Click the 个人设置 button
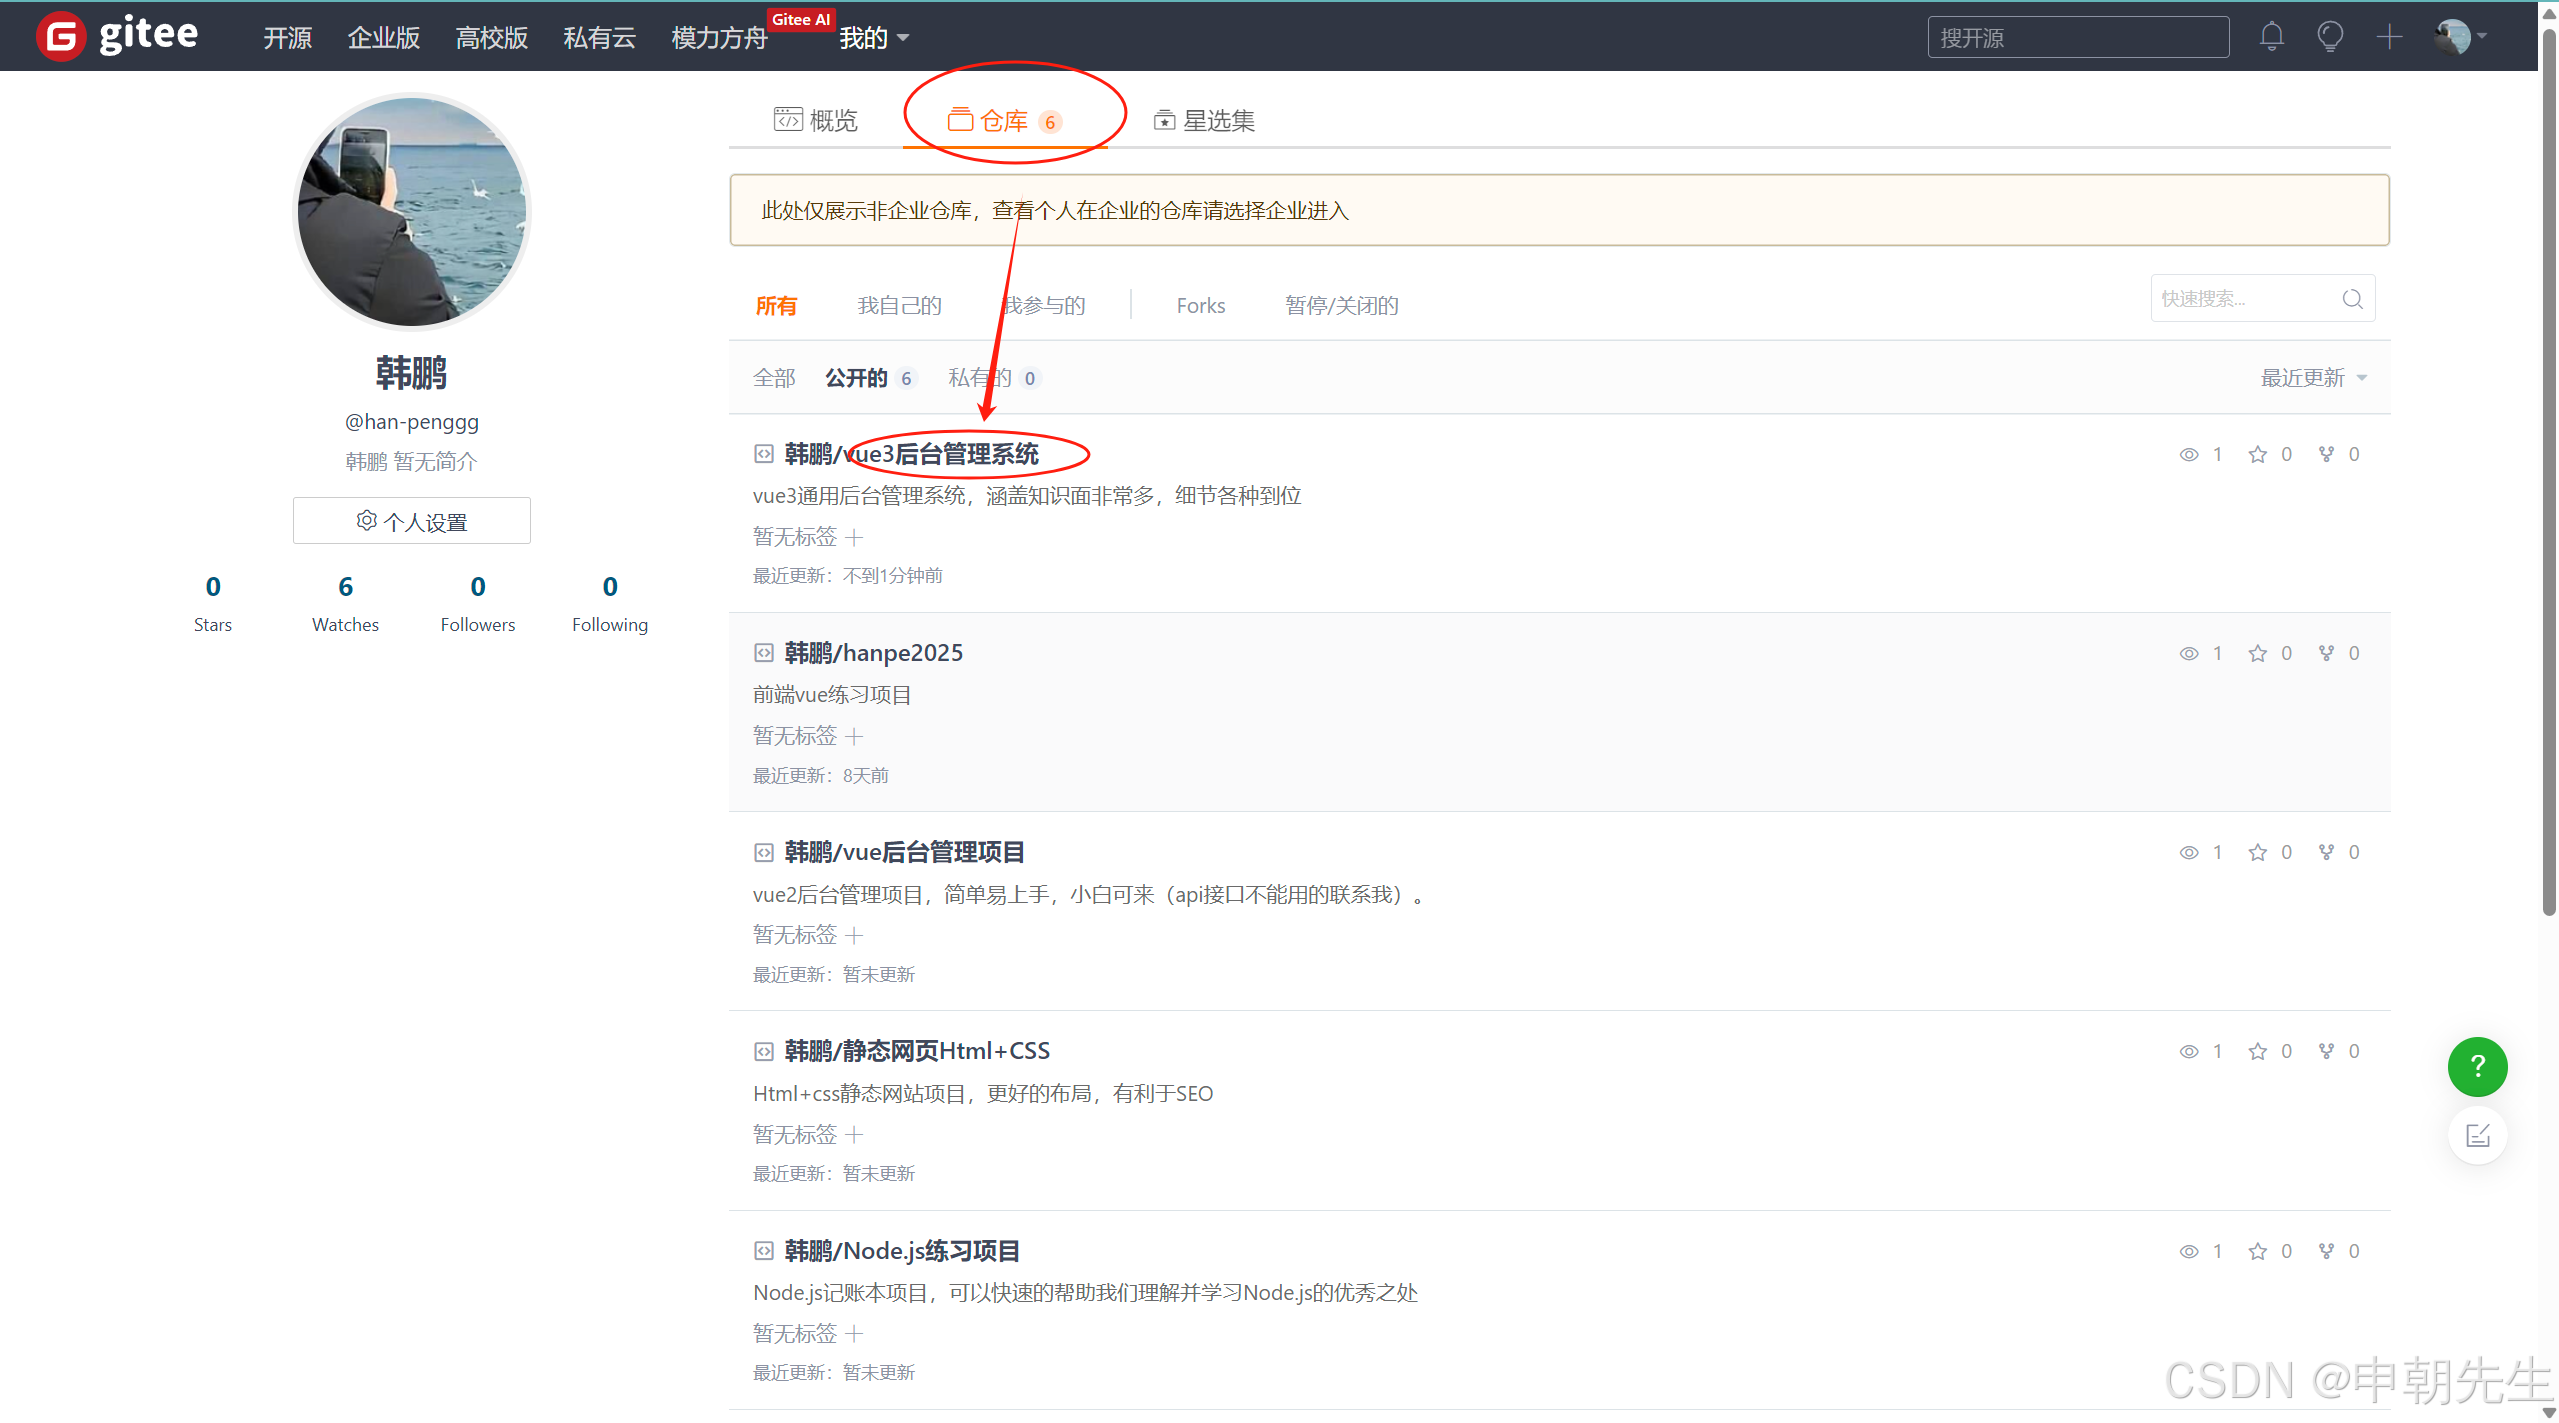This screenshot has height=1423, width=2559. [x=411, y=521]
